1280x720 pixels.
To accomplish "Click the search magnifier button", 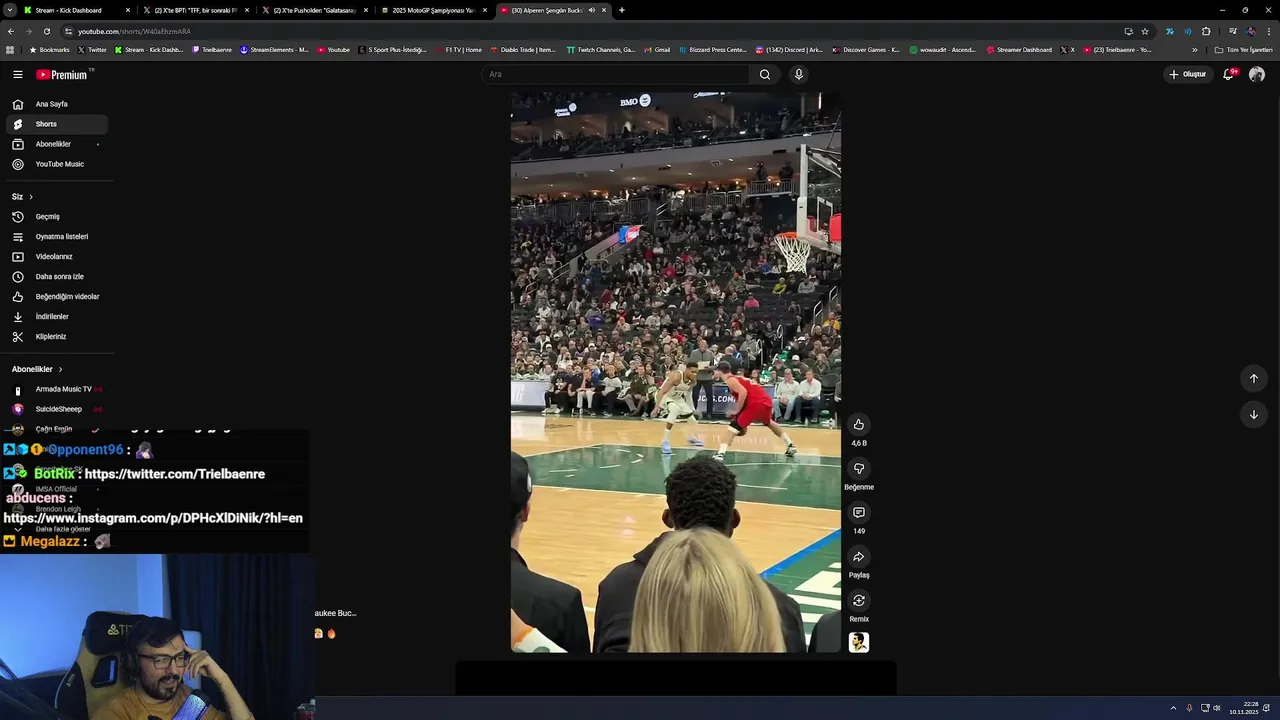I will coord(765,74).
